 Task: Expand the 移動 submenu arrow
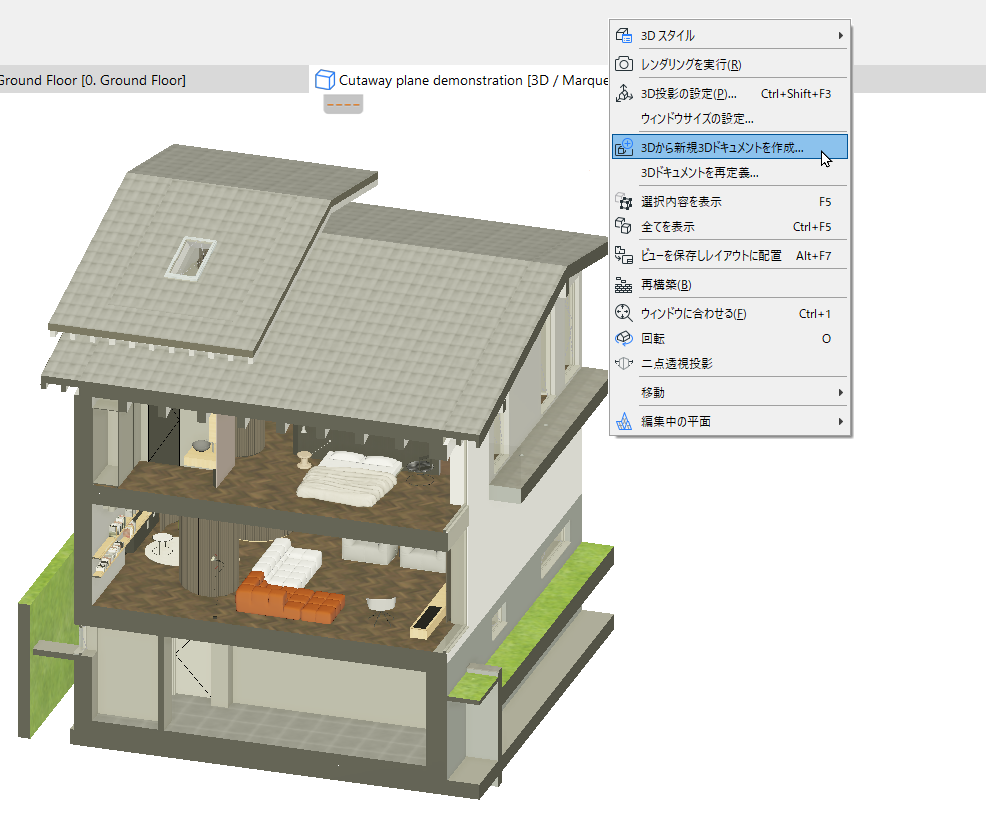click(841, 392)
